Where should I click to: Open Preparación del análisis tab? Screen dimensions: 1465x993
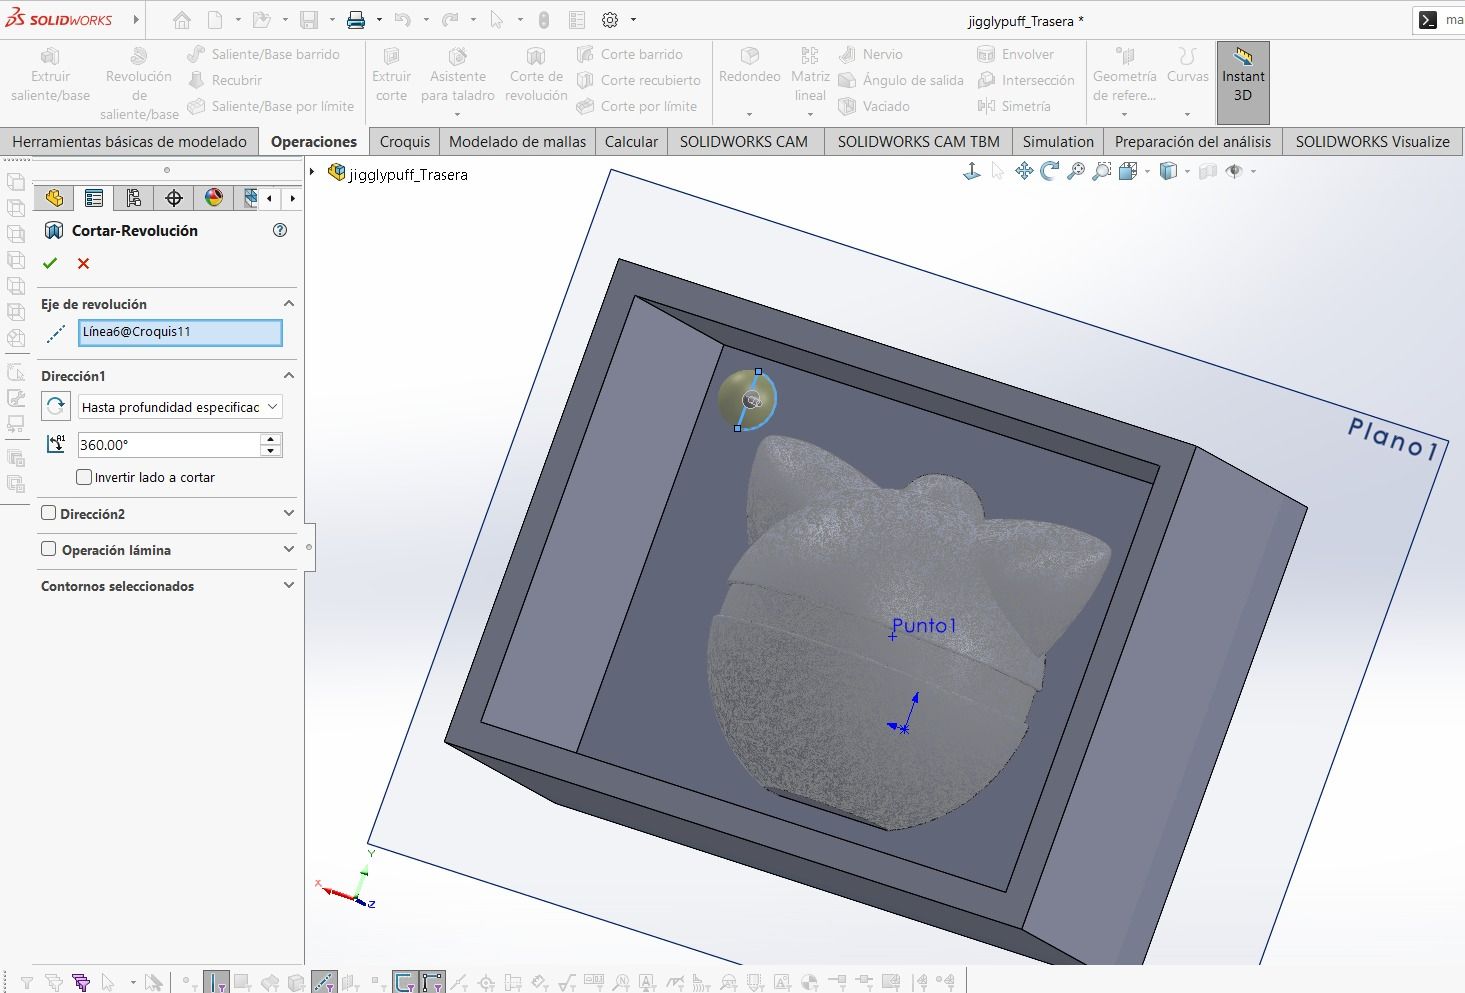(x=1193, y=142)
